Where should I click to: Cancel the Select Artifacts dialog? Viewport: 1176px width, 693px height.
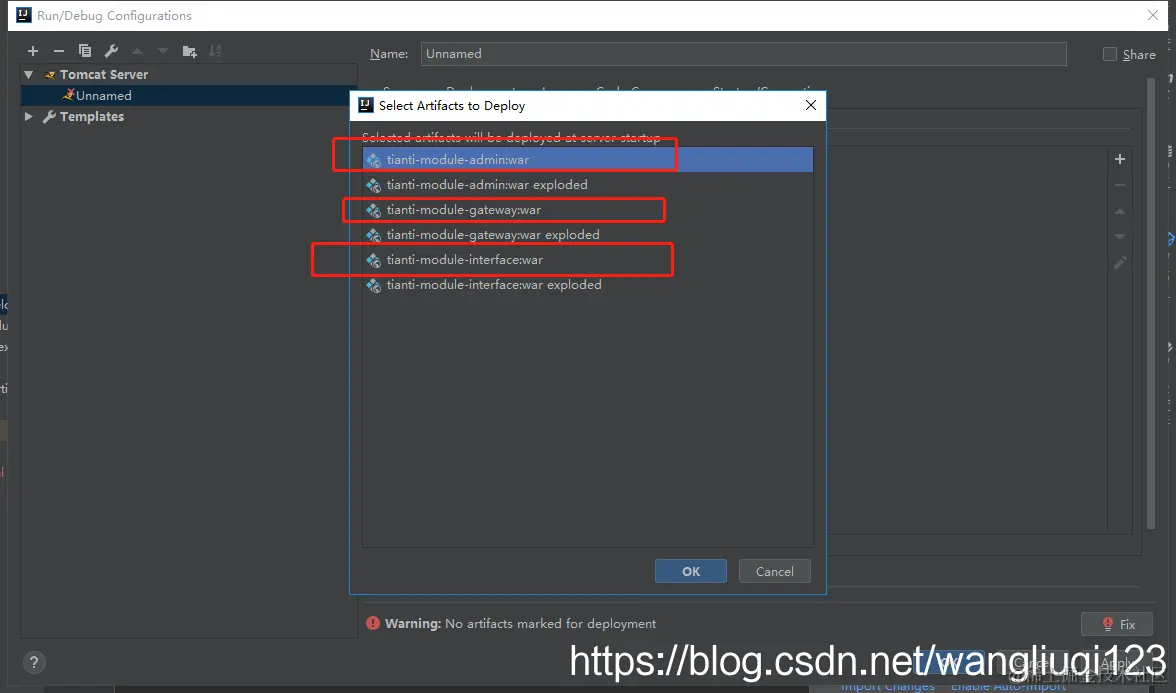775,572
